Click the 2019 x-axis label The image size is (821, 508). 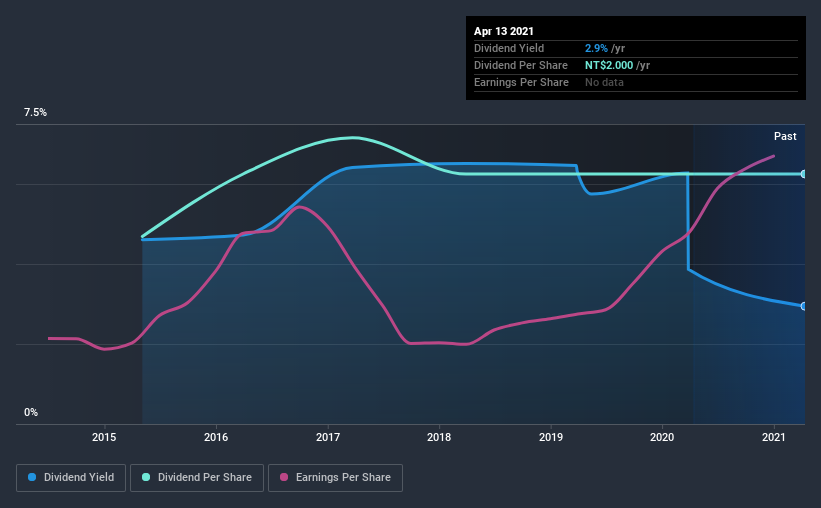coord(551,437)
